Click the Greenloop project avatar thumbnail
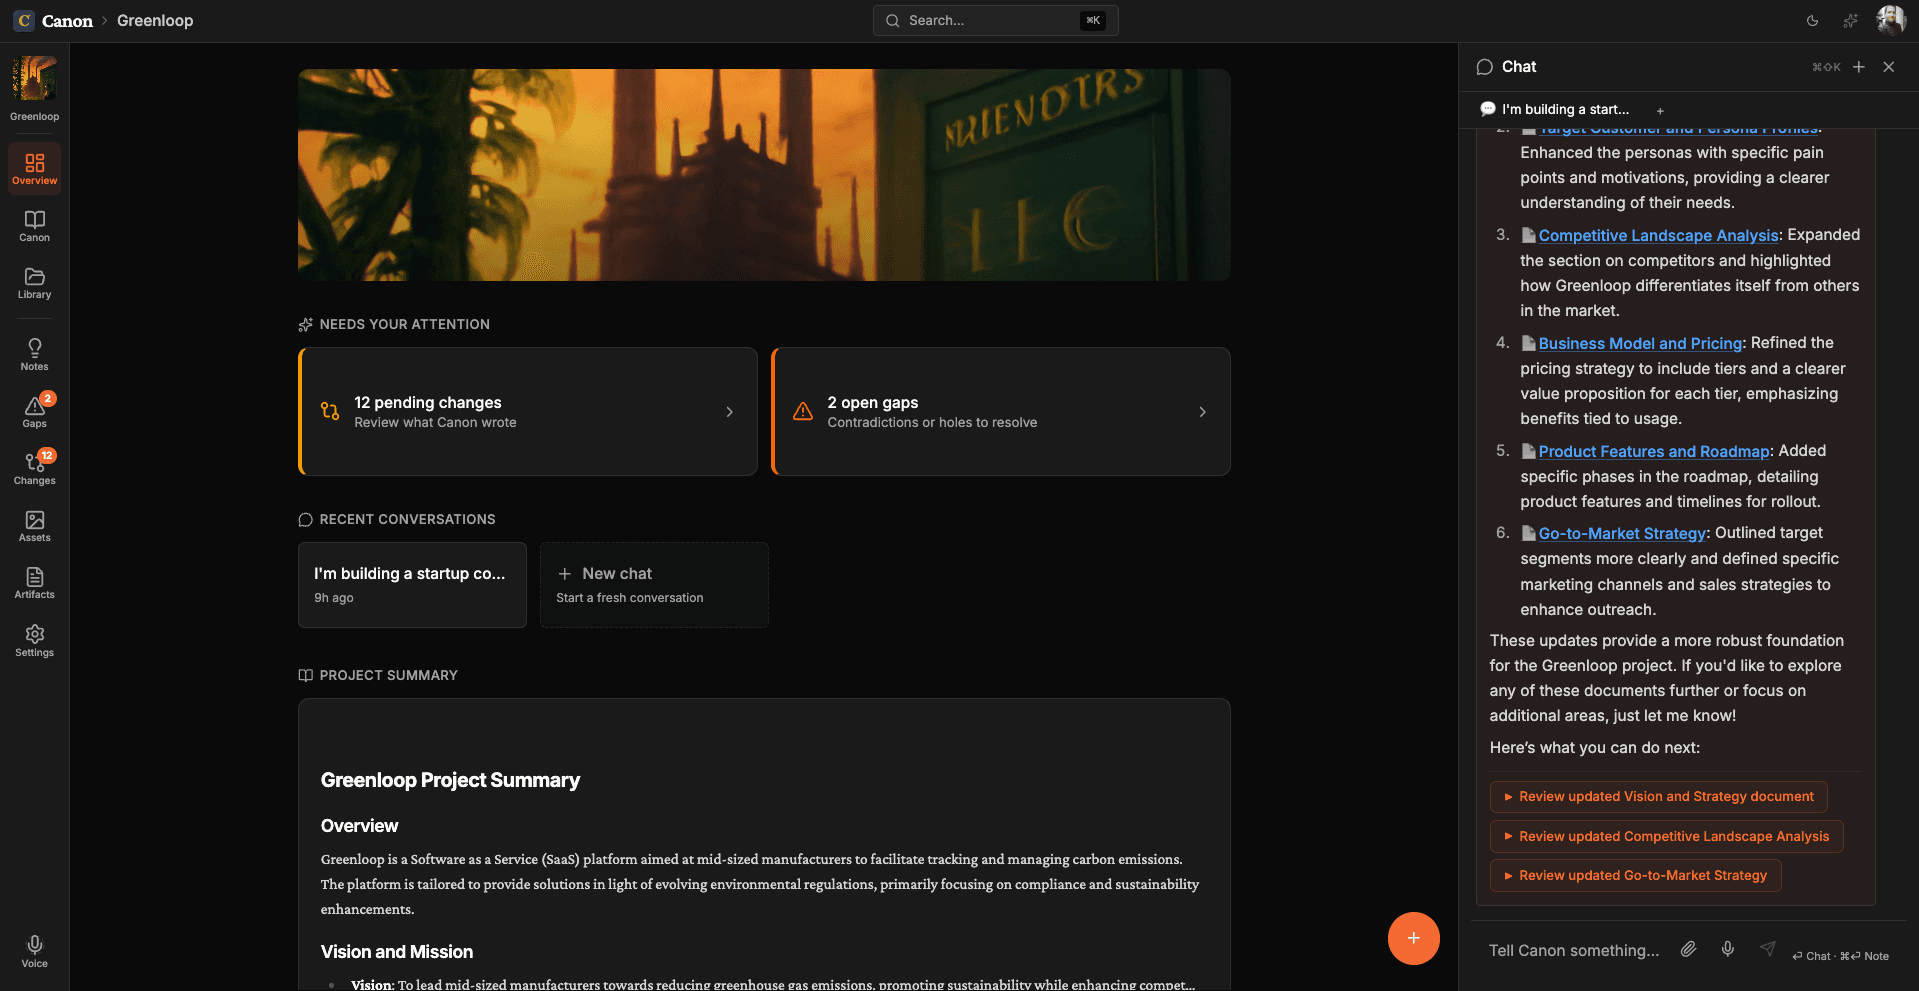 tap(34, 78)
